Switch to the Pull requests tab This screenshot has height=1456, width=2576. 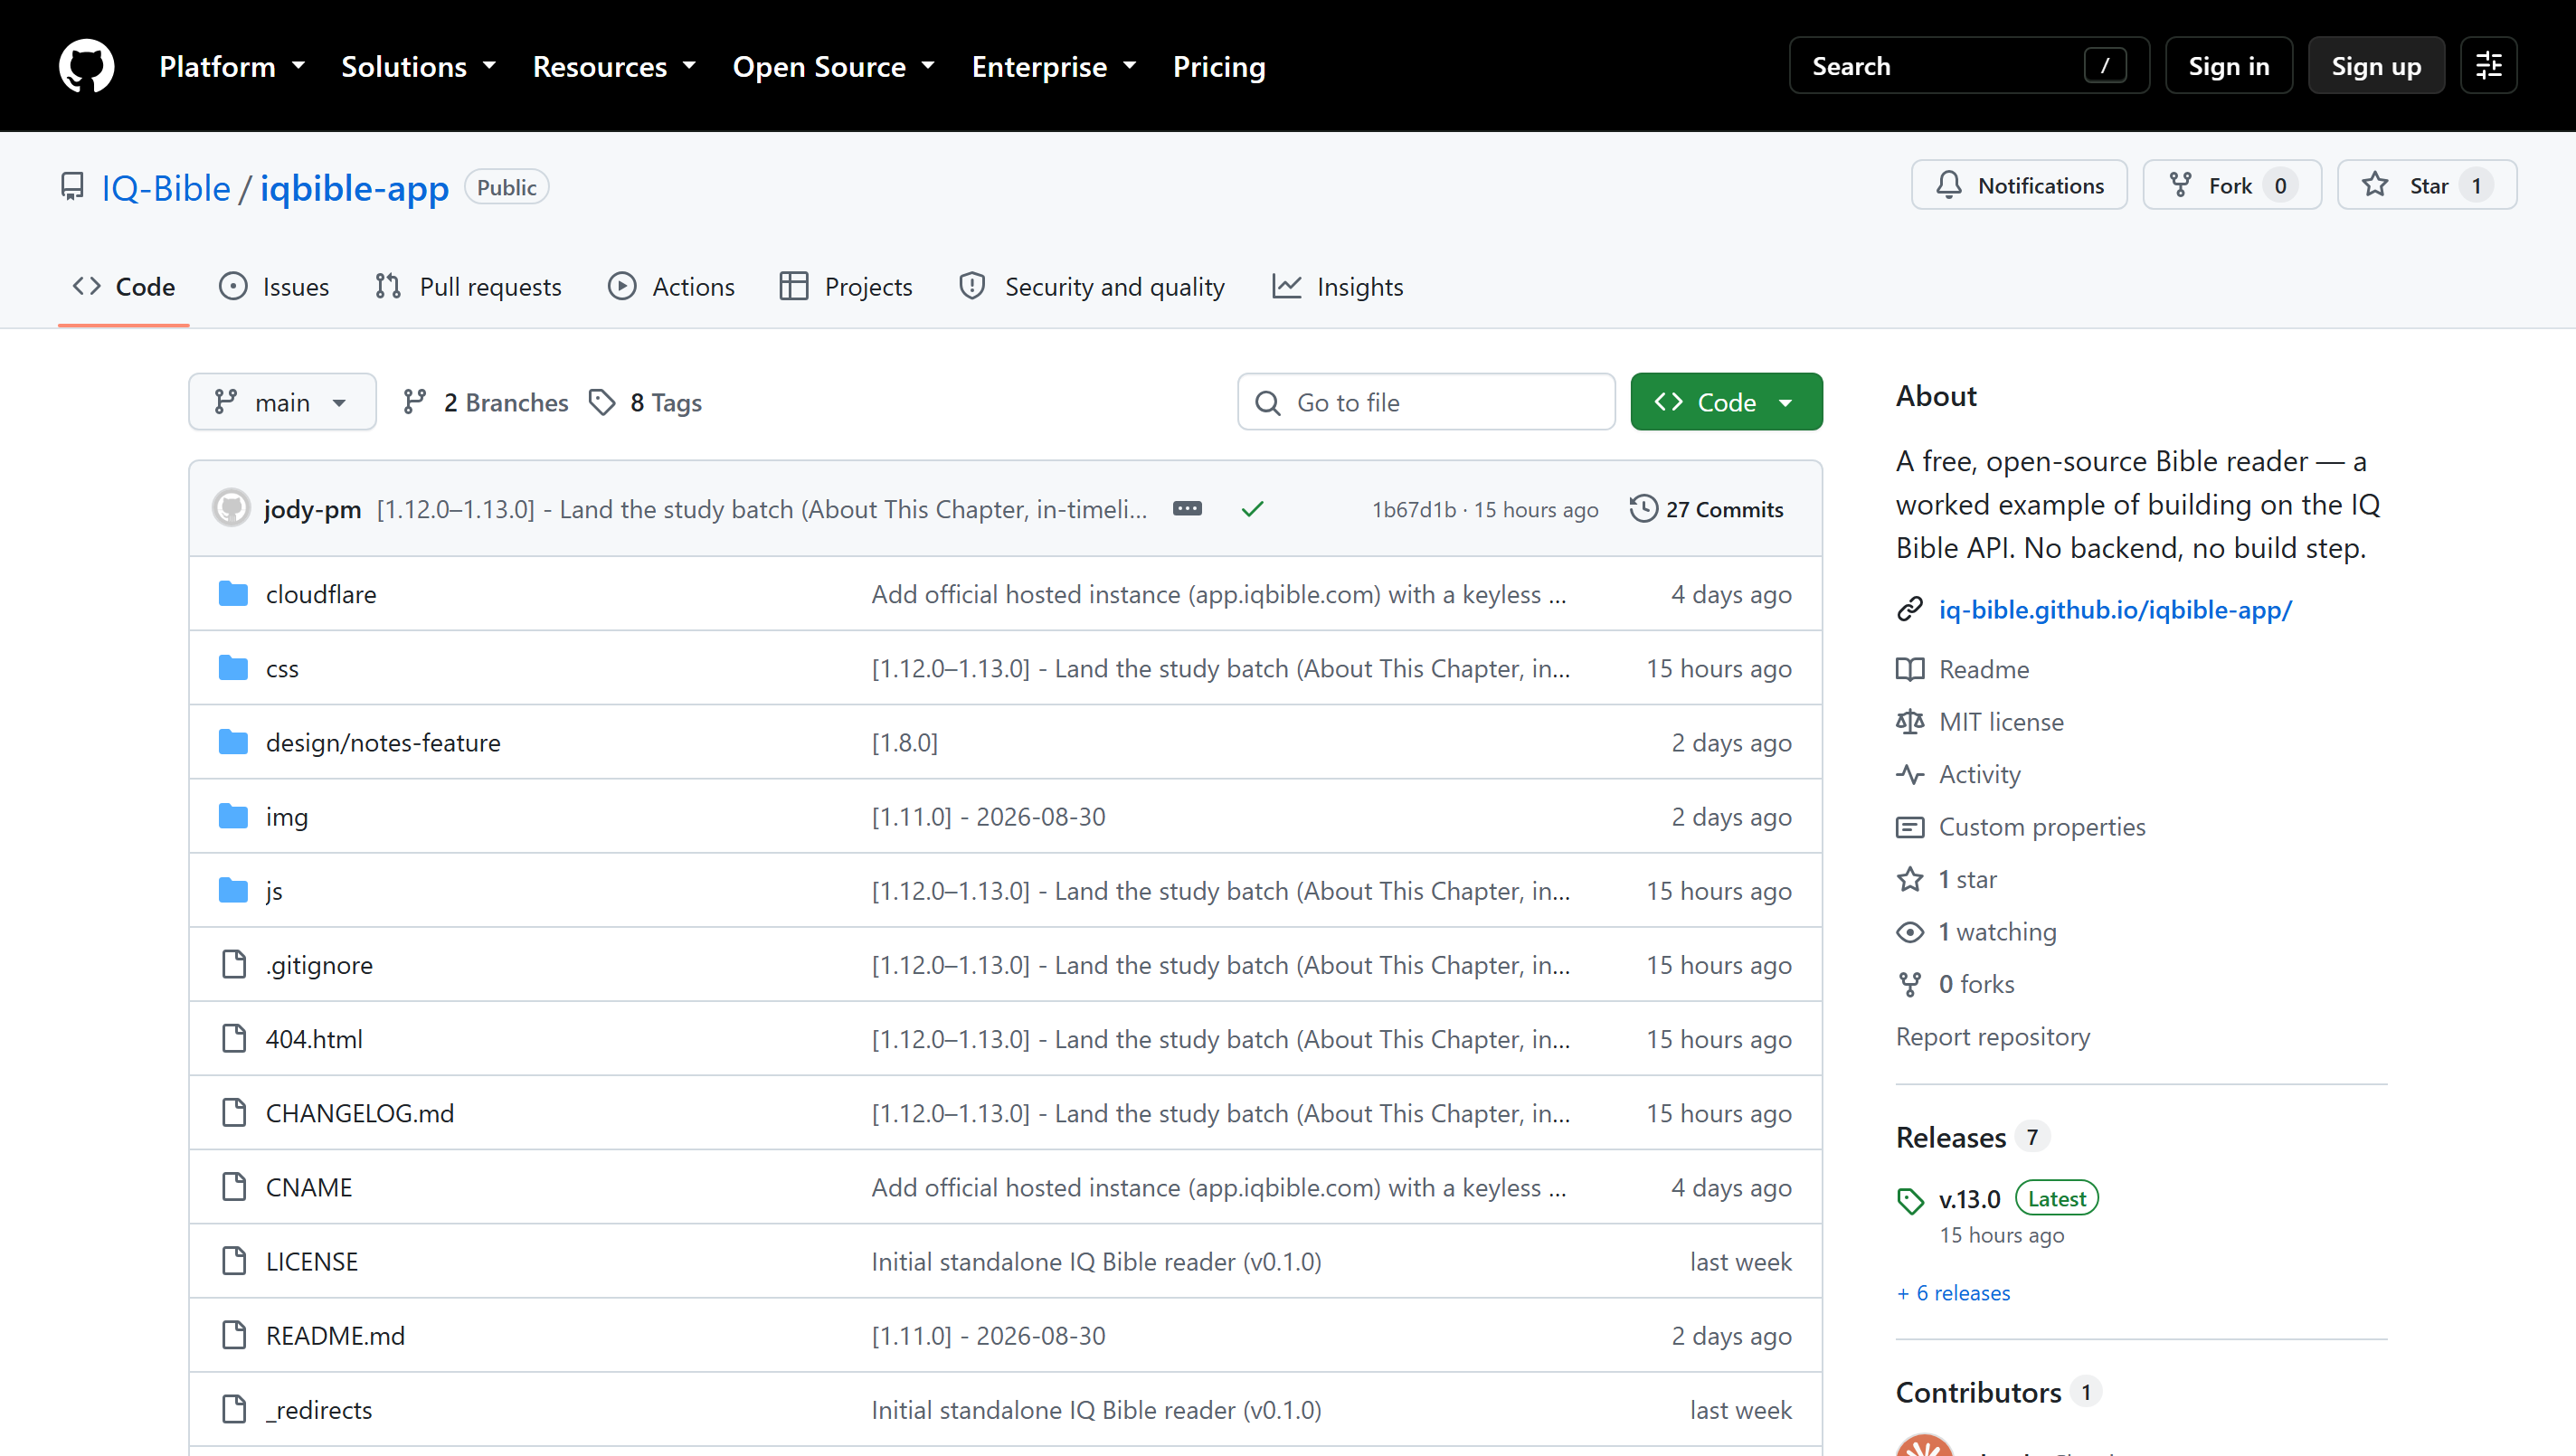click(x=468, y=287)
